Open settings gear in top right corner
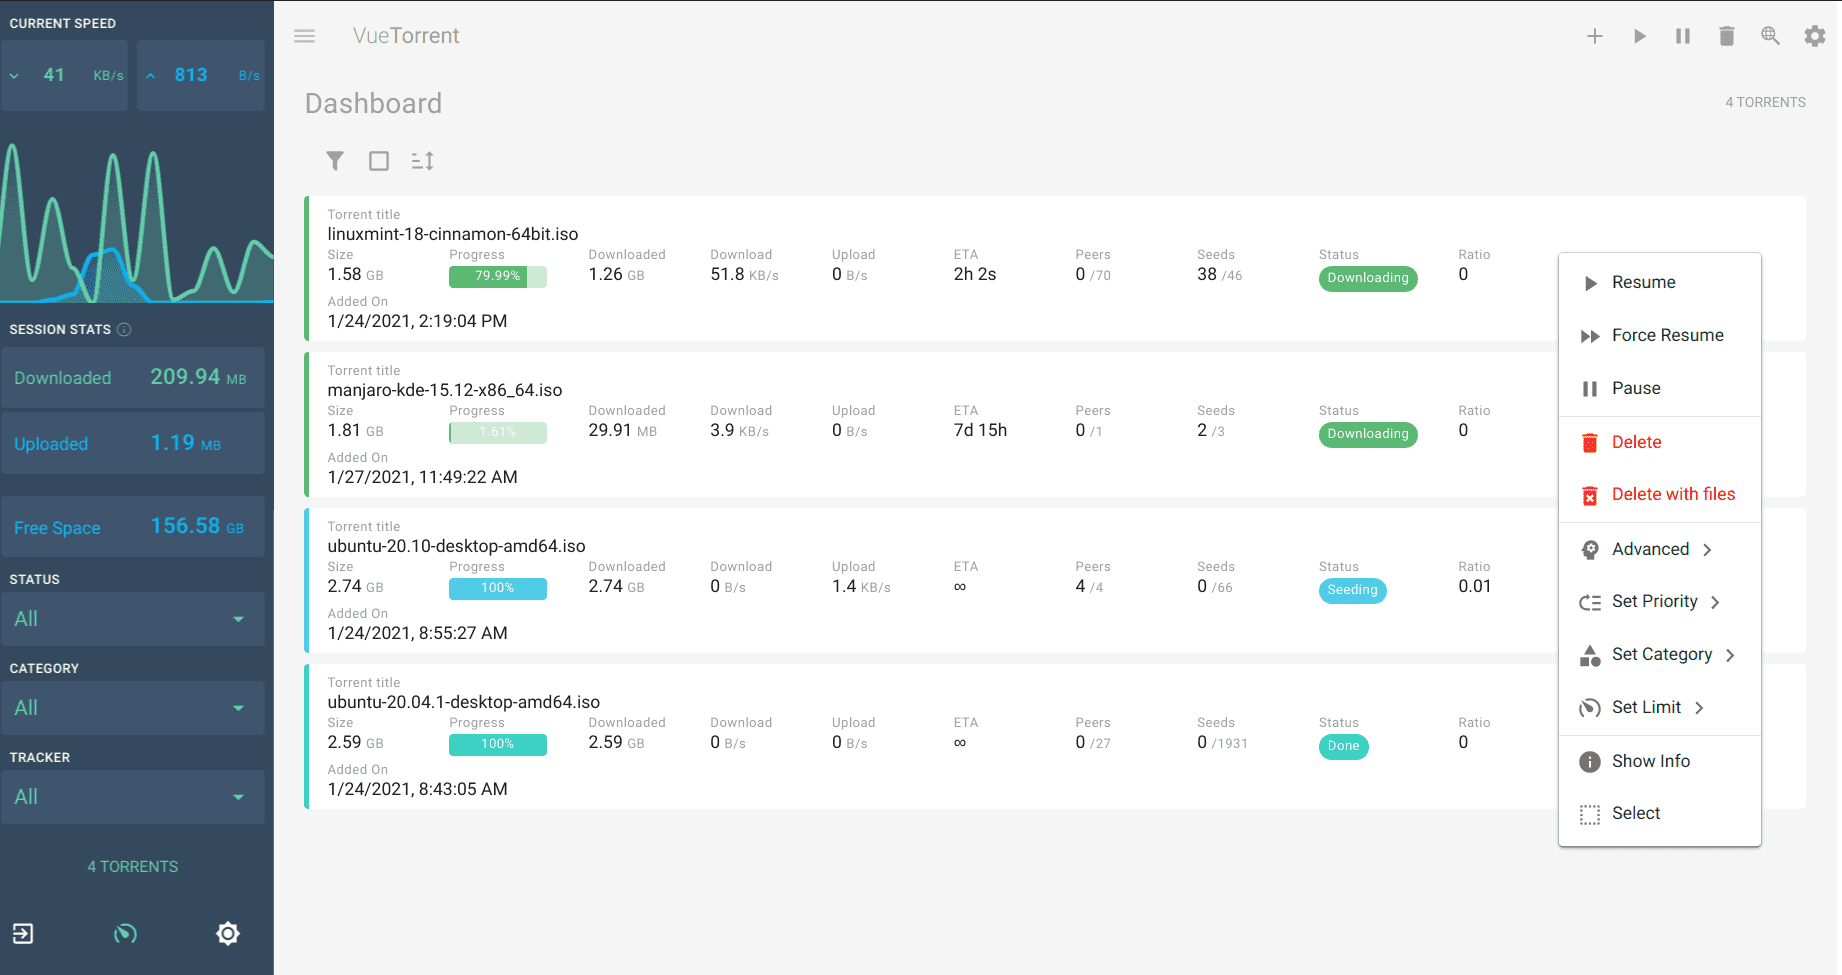 1814,36
